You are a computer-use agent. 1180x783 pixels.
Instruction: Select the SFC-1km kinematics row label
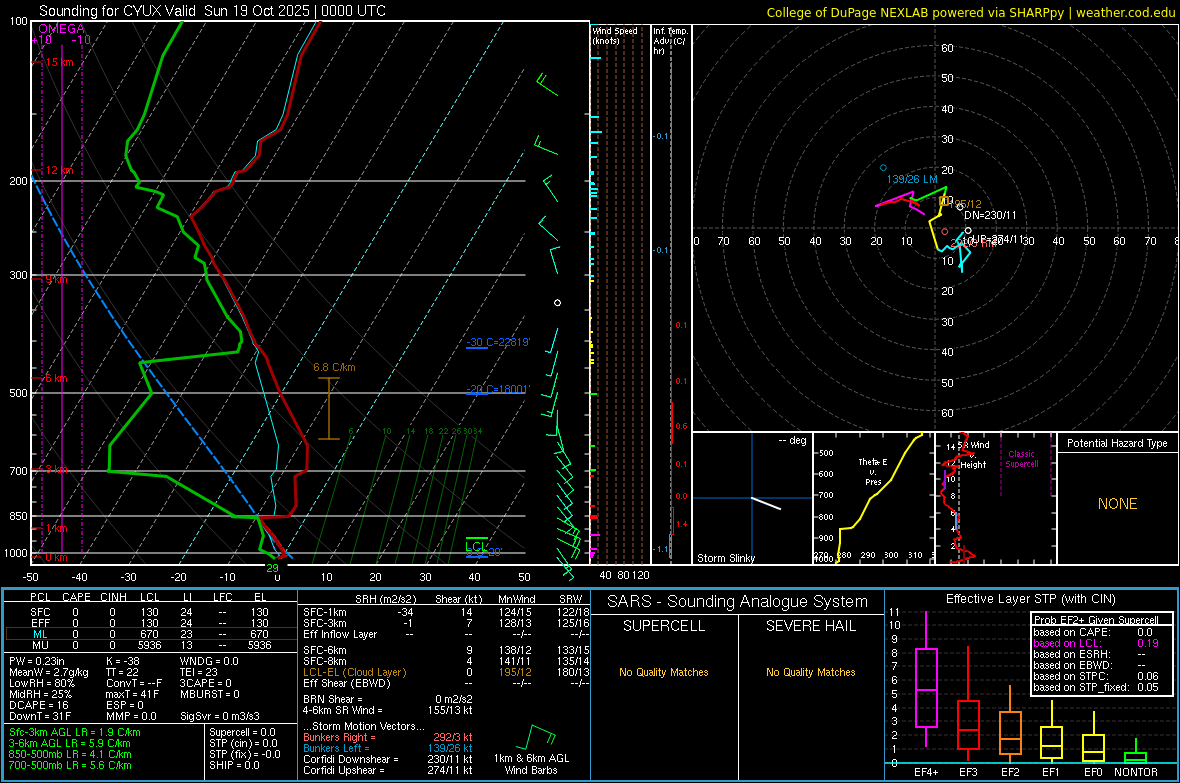coord(325,612)
